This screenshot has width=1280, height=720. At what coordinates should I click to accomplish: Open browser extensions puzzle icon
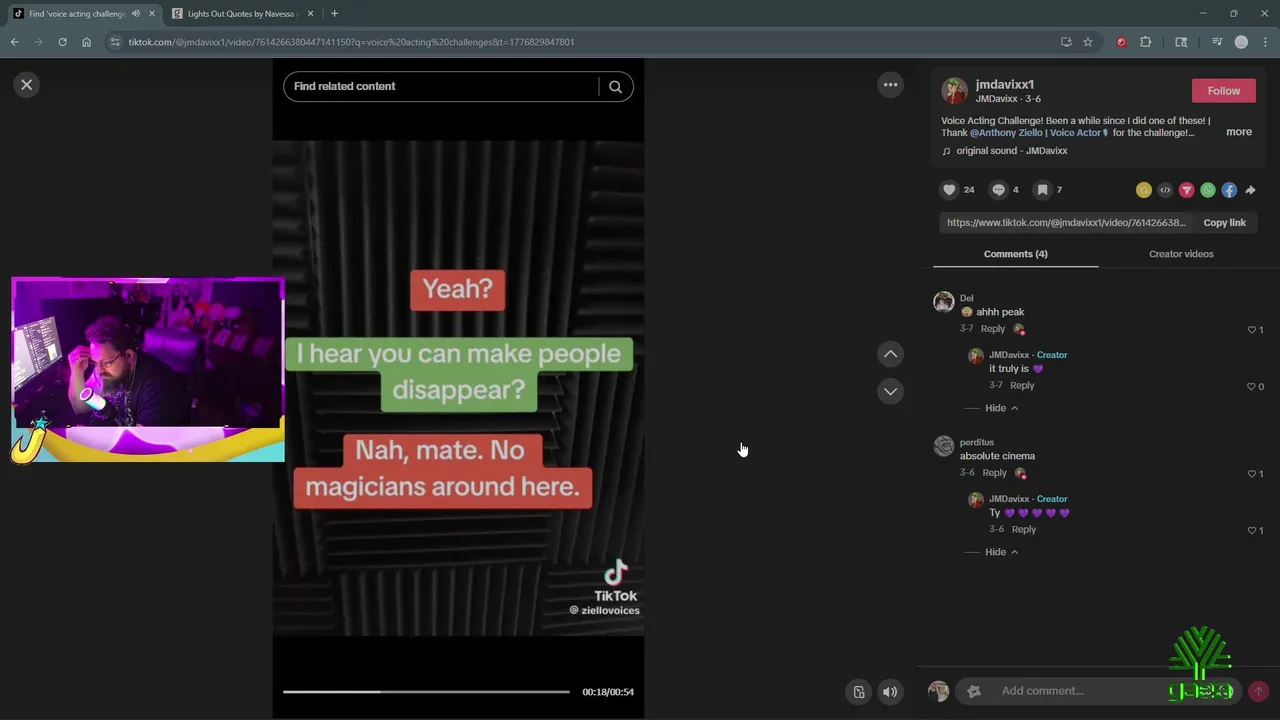[1145, 42]
